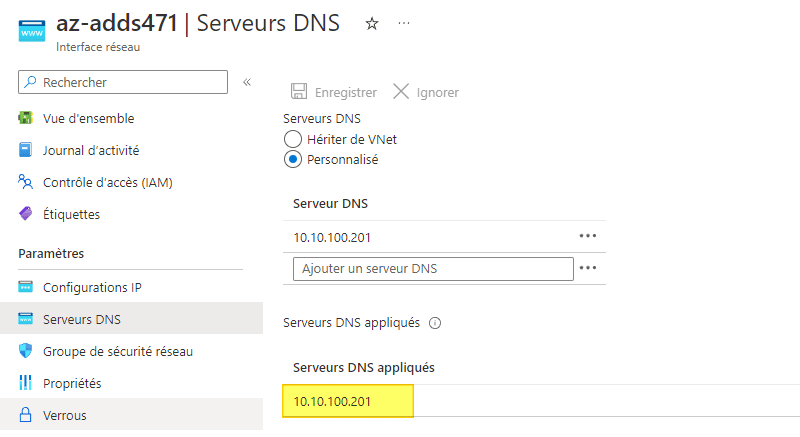Open ellipsis menu next to the Ajouter field
800x437 pixels.
pos(588,268)
